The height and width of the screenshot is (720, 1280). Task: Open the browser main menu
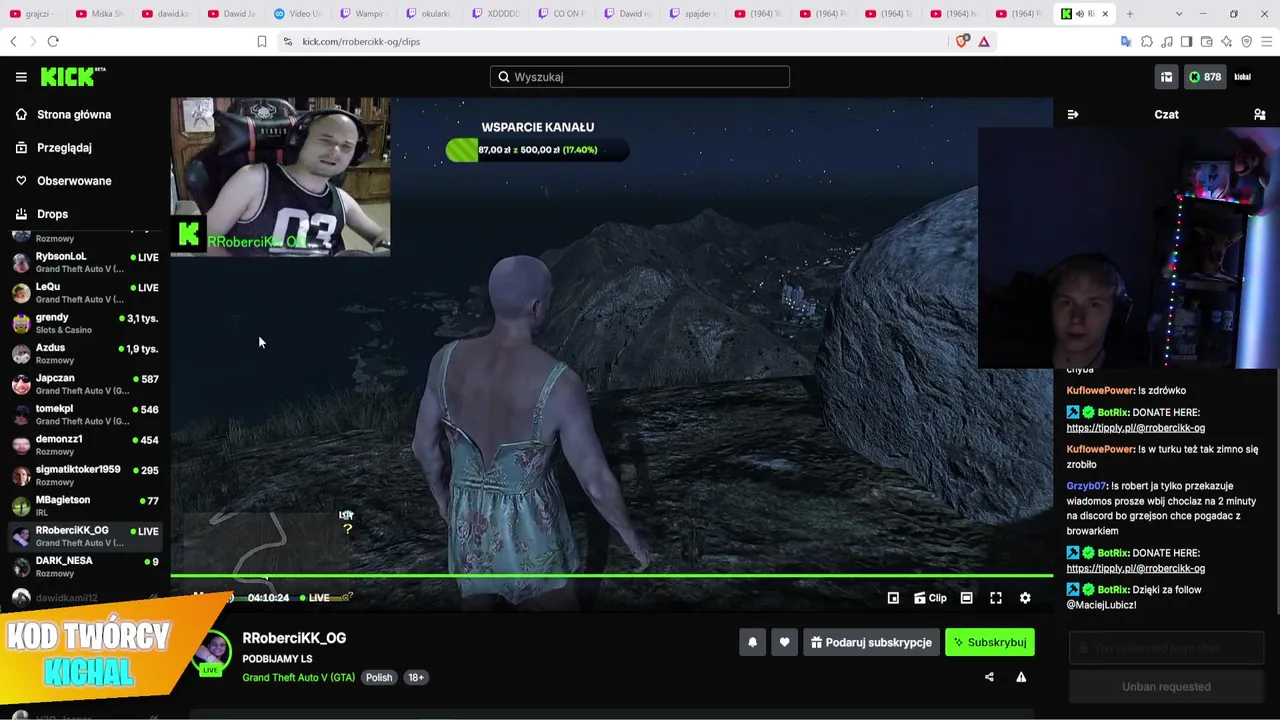(1267, 41)
